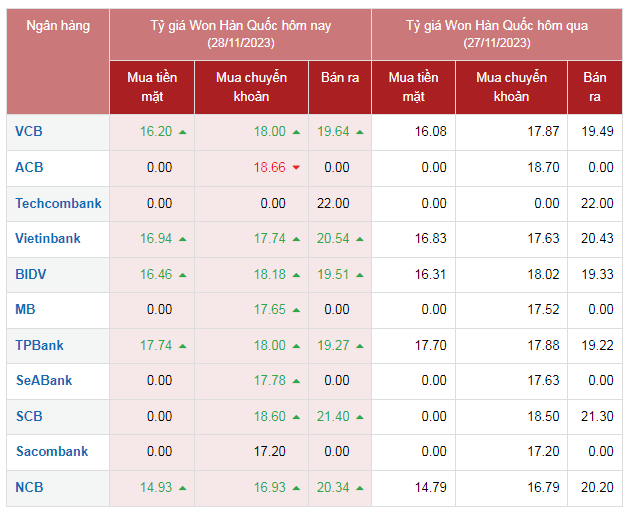Image resolution: width=637 pixels, height=509 pixels.
Task: Open the Techcombank link
Action: 58,203
